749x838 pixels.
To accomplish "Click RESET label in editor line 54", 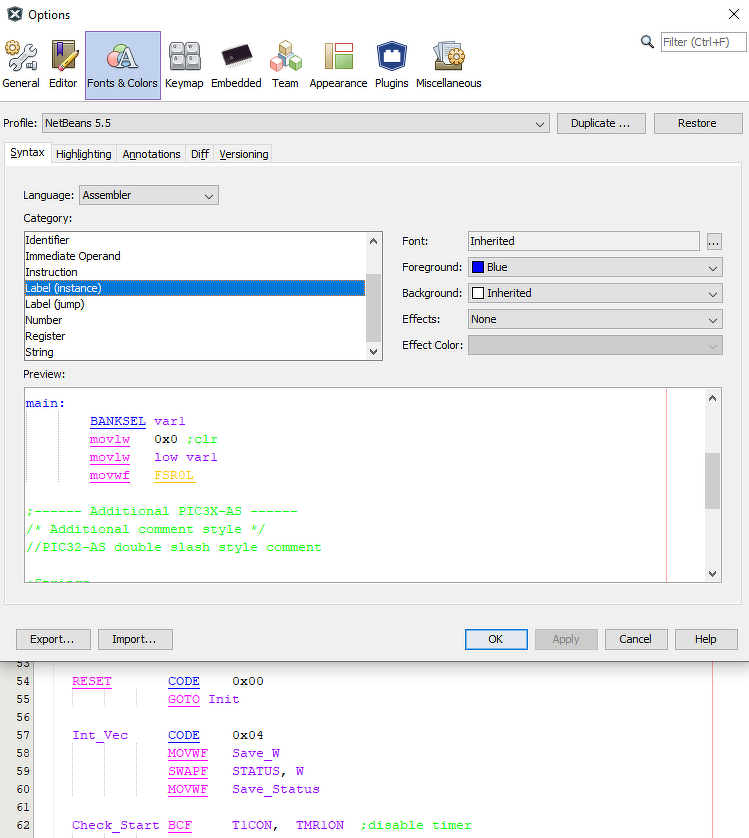I will click(92, 681).
